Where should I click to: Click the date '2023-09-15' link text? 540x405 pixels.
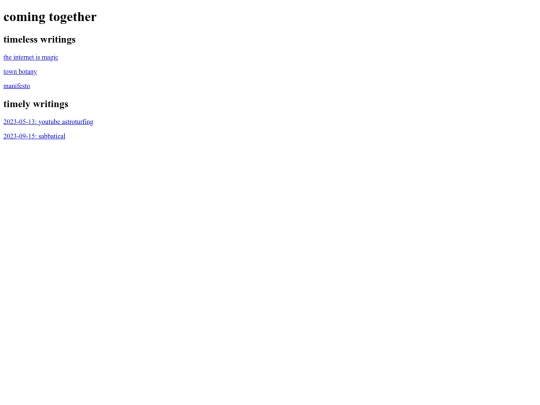(20, 136)
